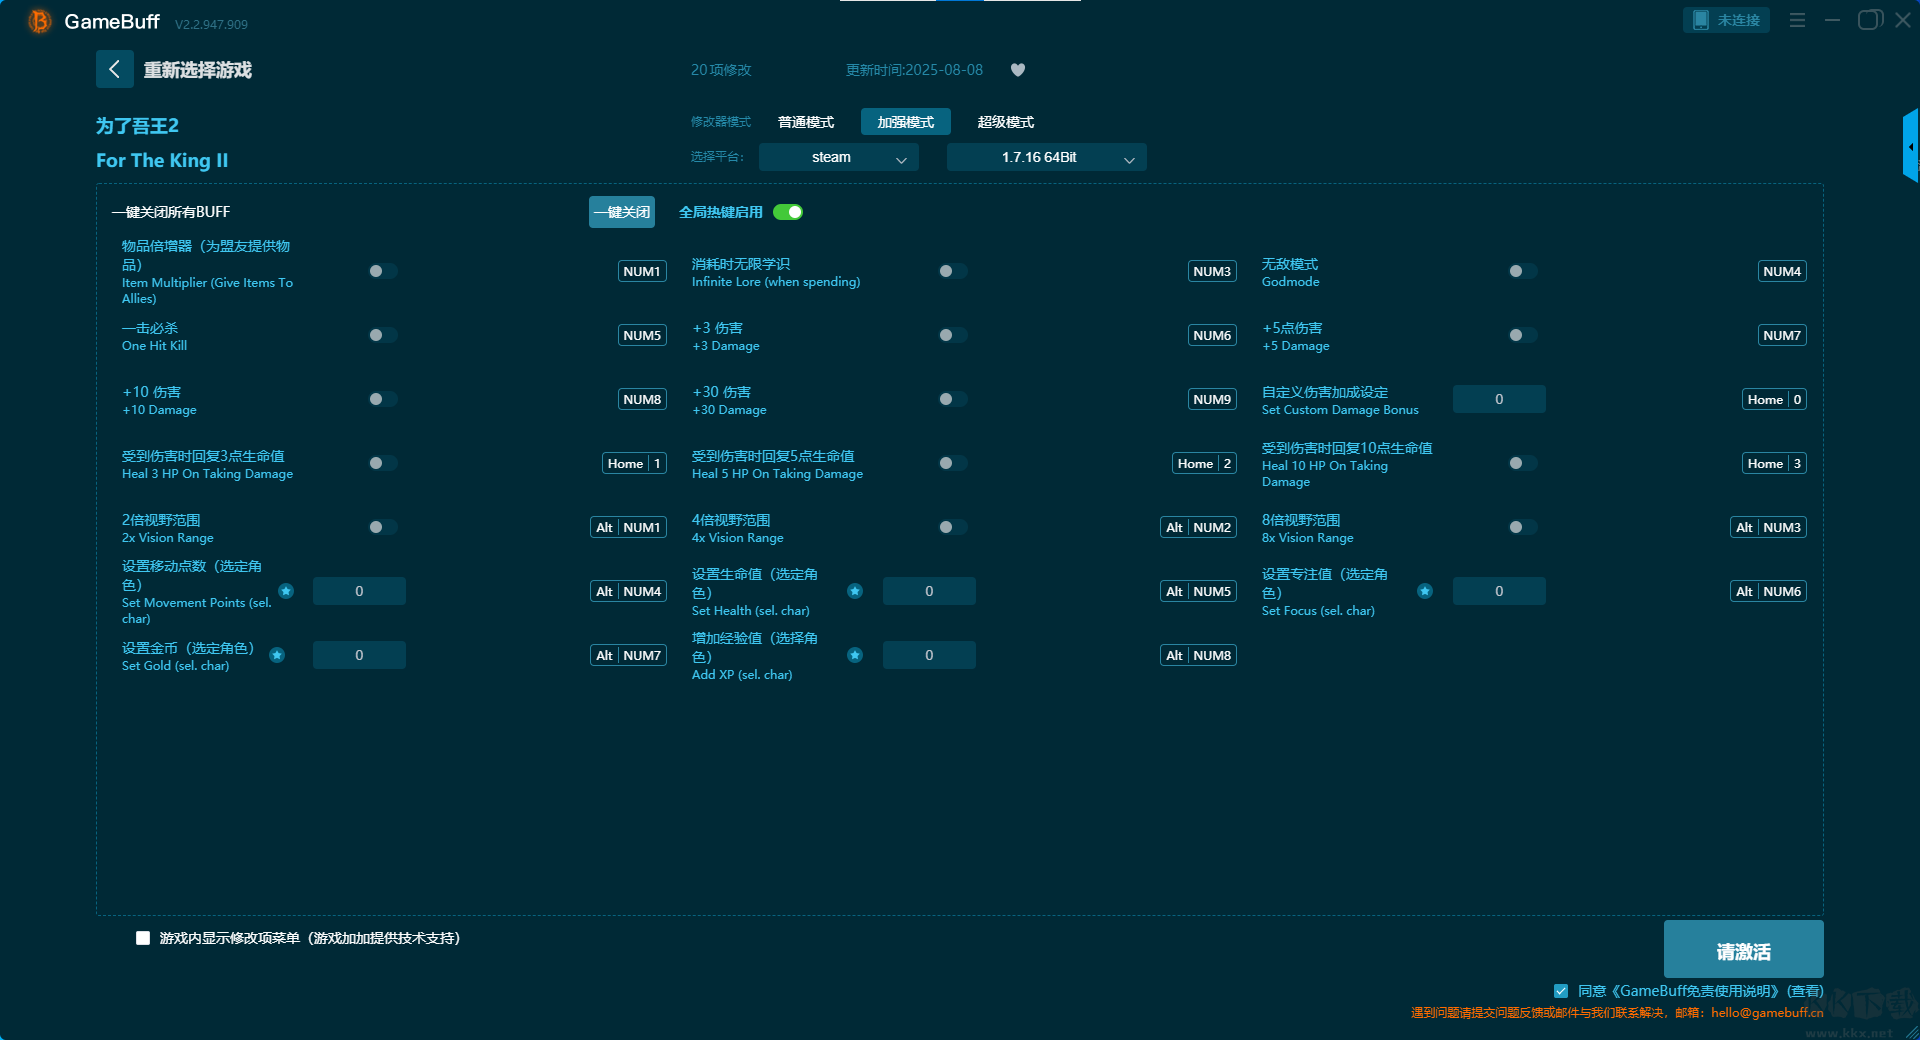Turn on Godmode toggle
The width and height of the screenshot is (1920, 1040).
coord(1523,271)
